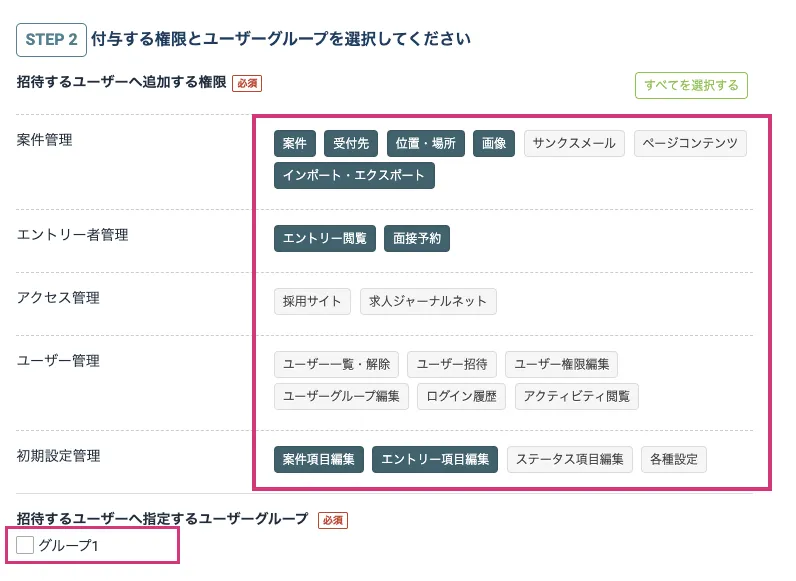Disable the 位置・場所 permission tag
The height and width of the screenshot is (581, 796).
click(x=425, y=143)
